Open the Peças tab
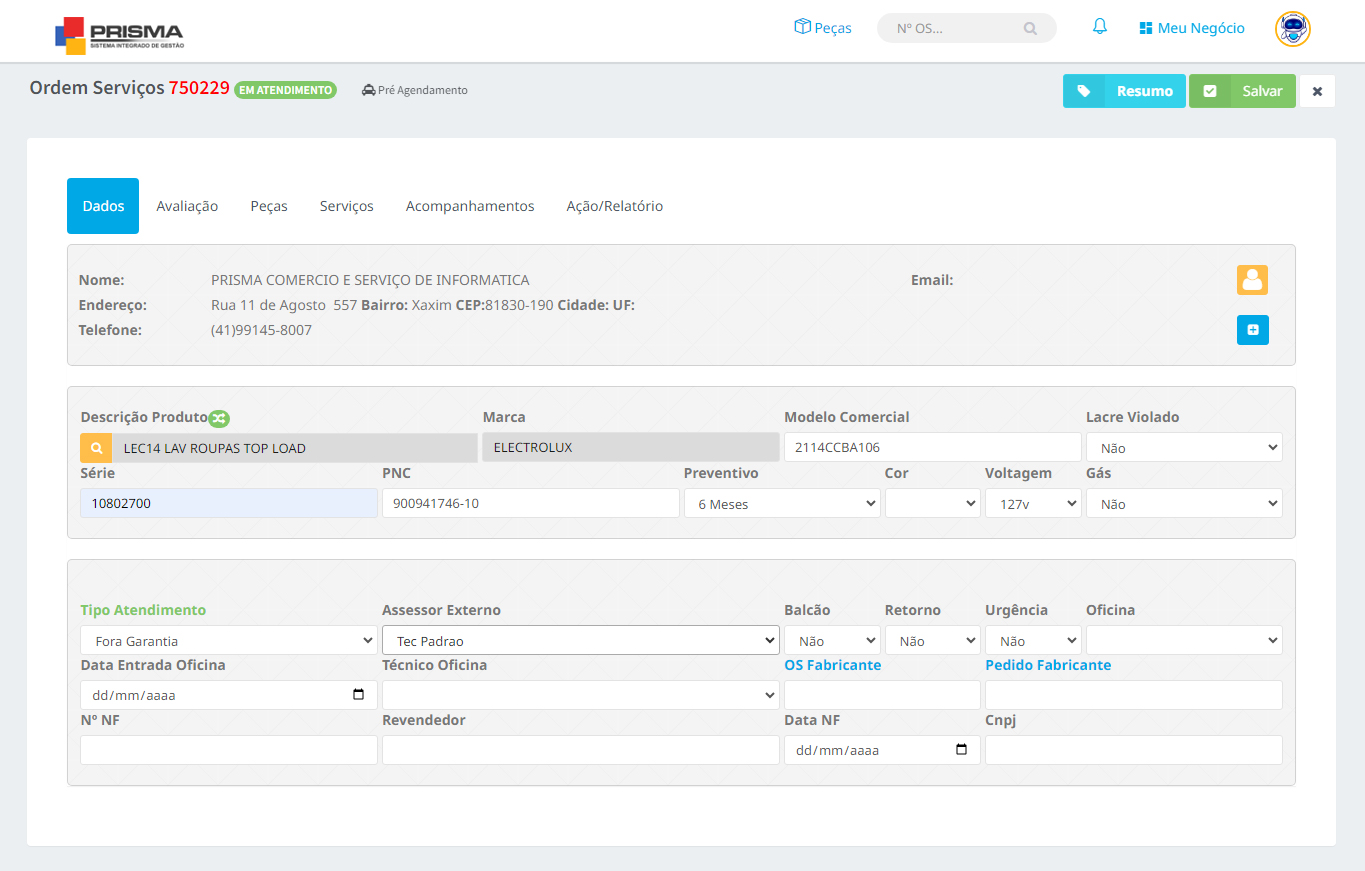This screenshot has width=1365, height=871. point(269,206)
